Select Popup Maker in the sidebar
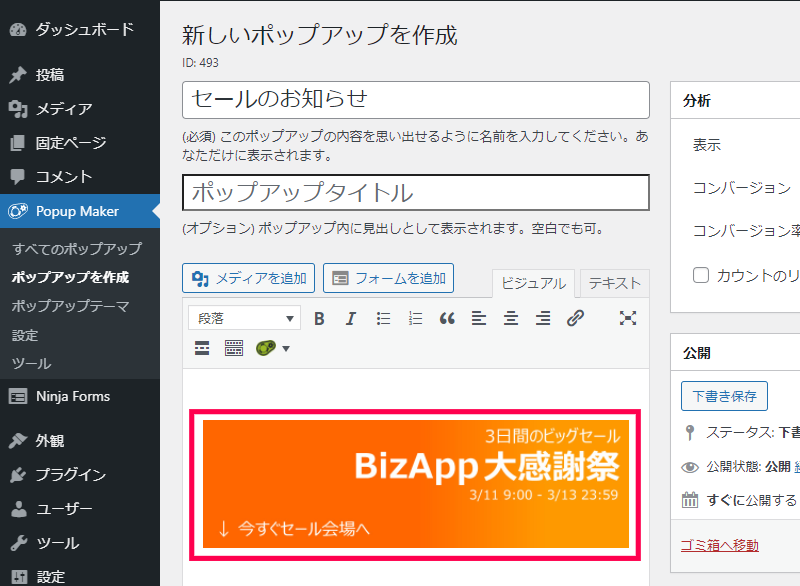 point(80,211)
